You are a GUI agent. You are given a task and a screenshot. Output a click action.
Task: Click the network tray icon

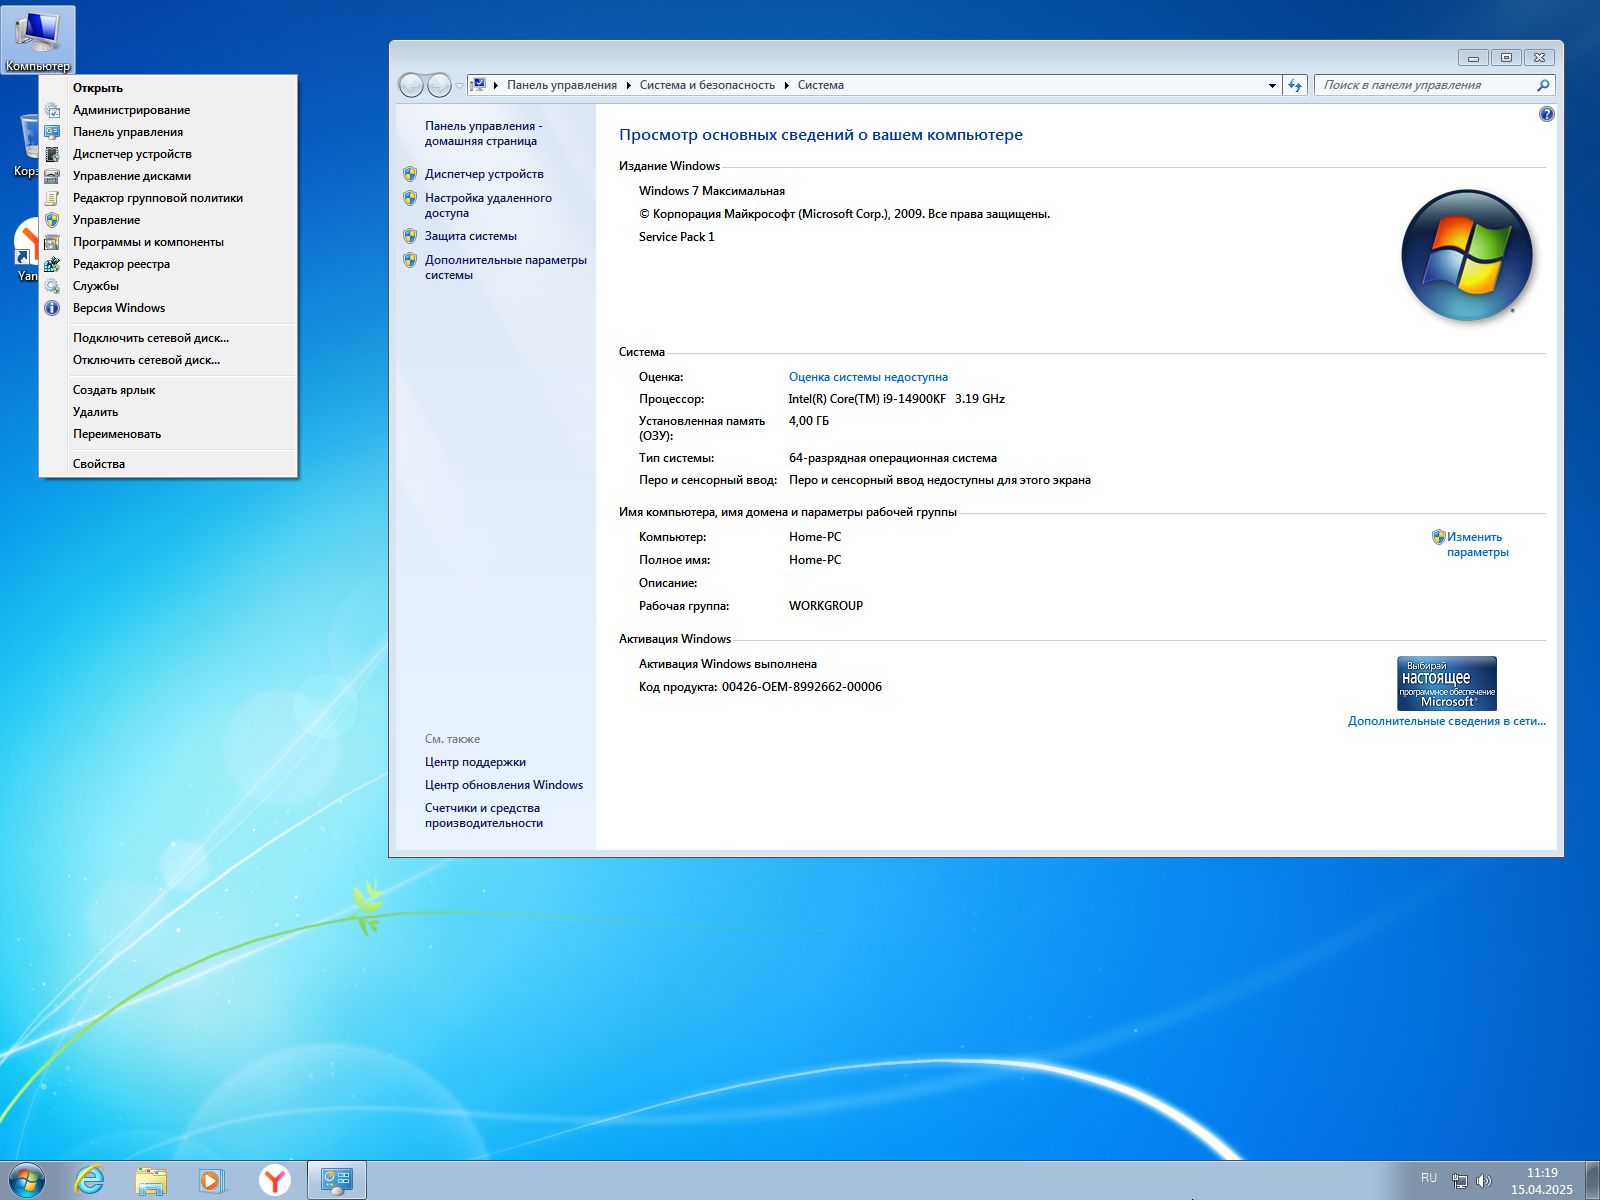pos(1460,1181)
